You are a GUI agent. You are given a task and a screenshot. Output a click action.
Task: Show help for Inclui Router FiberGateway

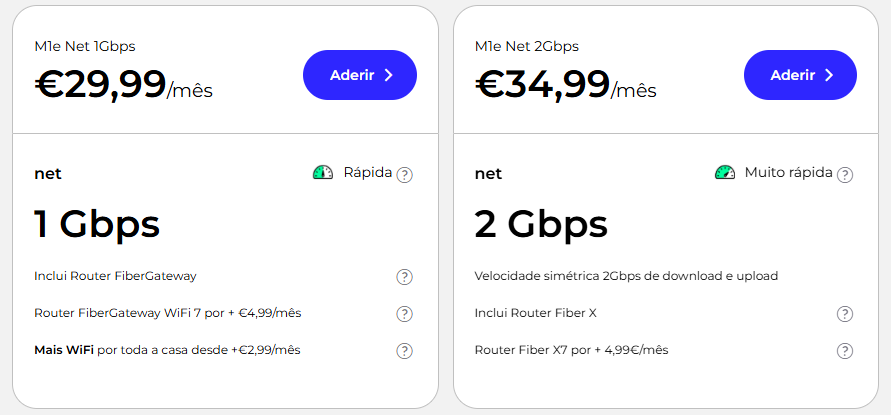[x=404, y=277]
